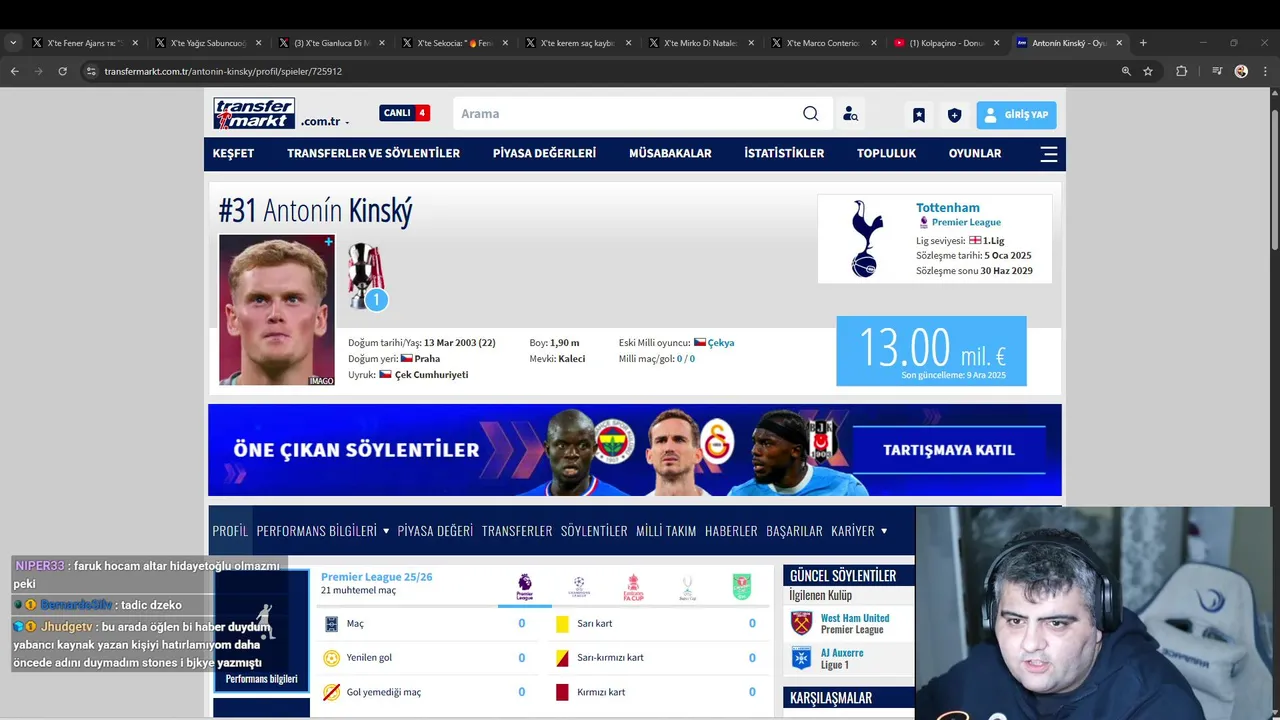This screenshot has width=1280, height=720.
Task: Click the Kırmızı kart red card icon
Action: coord(562,692)
